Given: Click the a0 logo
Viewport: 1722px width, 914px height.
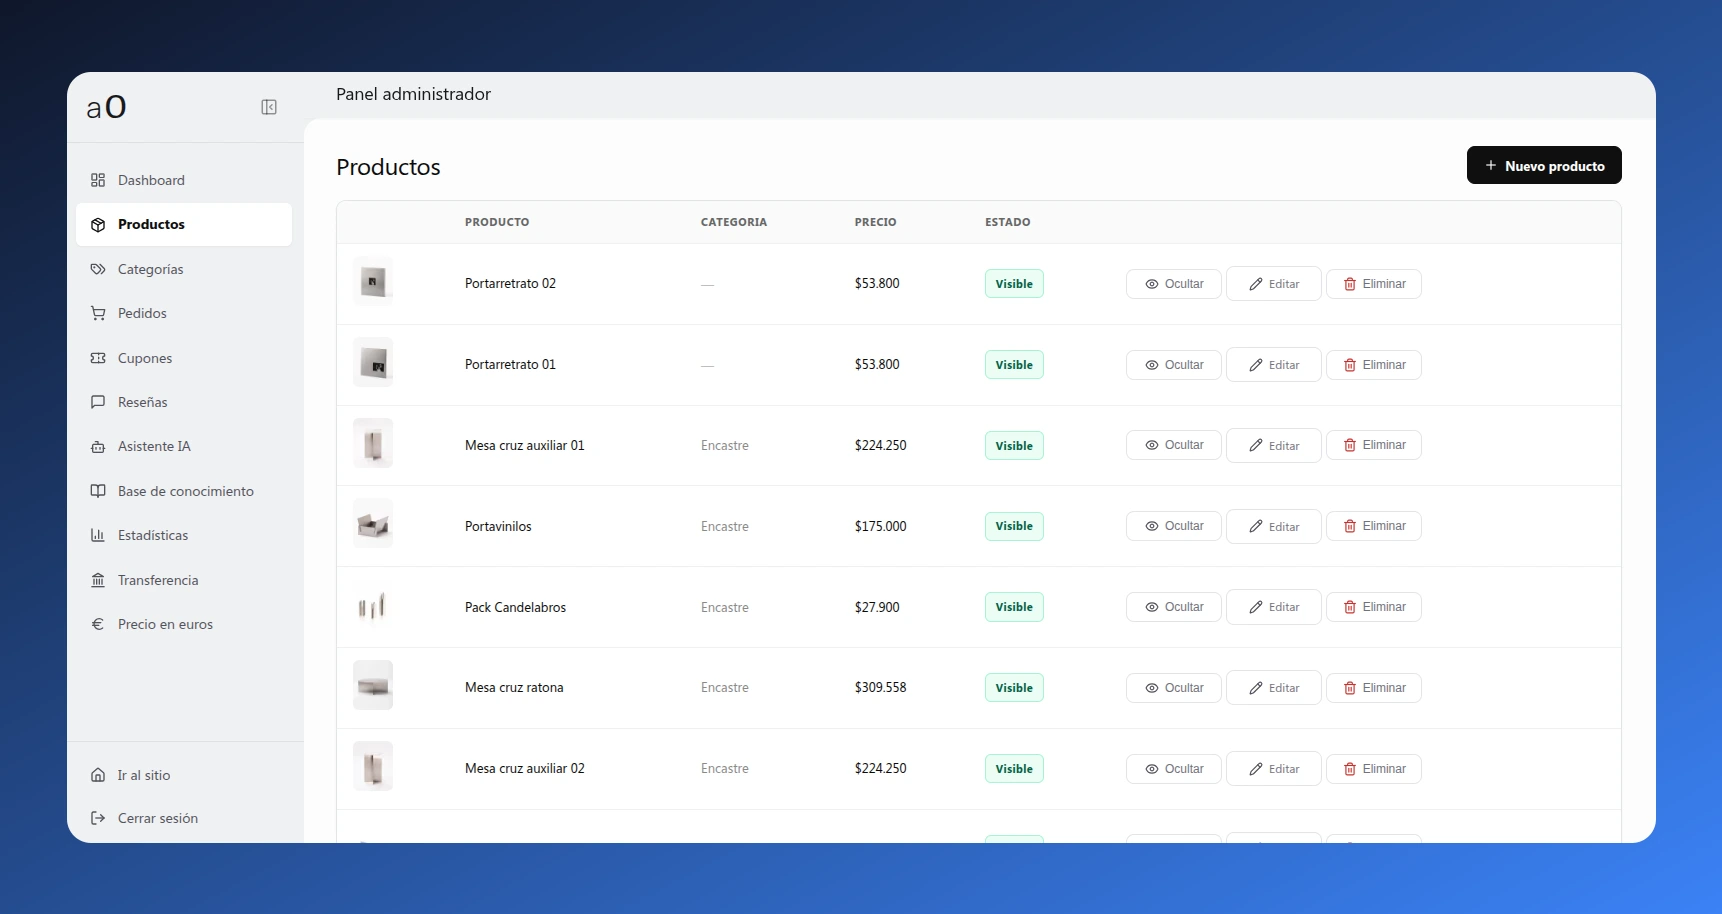Looking at the screenshot, I should coord(106,107).
